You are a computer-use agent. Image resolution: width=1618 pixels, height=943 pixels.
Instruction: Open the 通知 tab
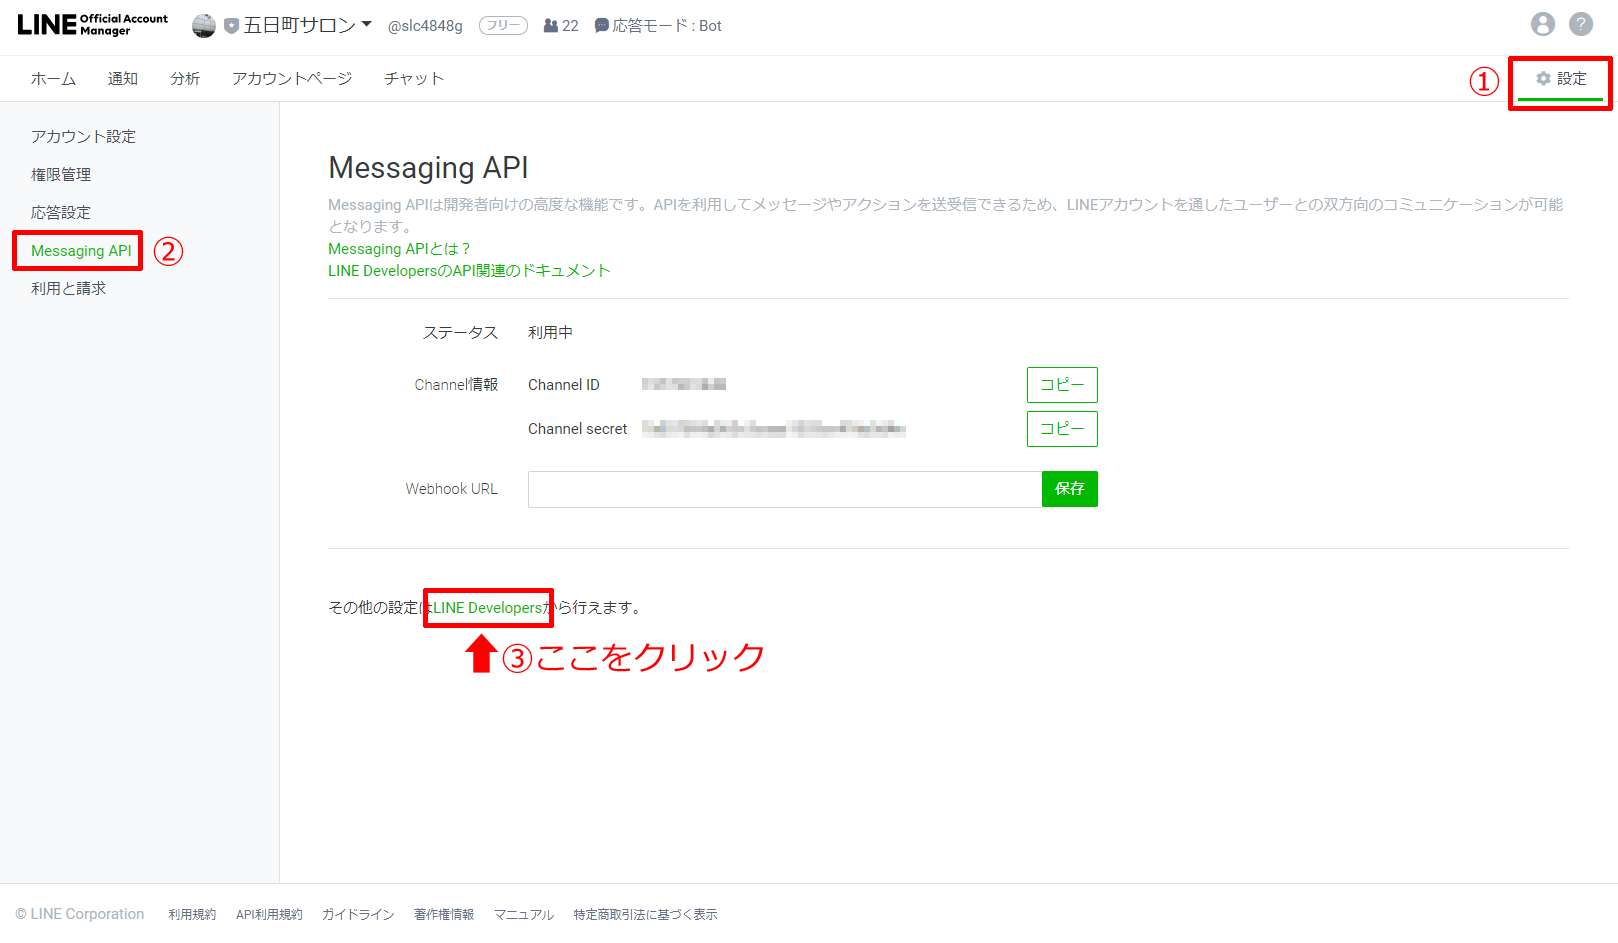pyautogui.click(x=123, y=79)
